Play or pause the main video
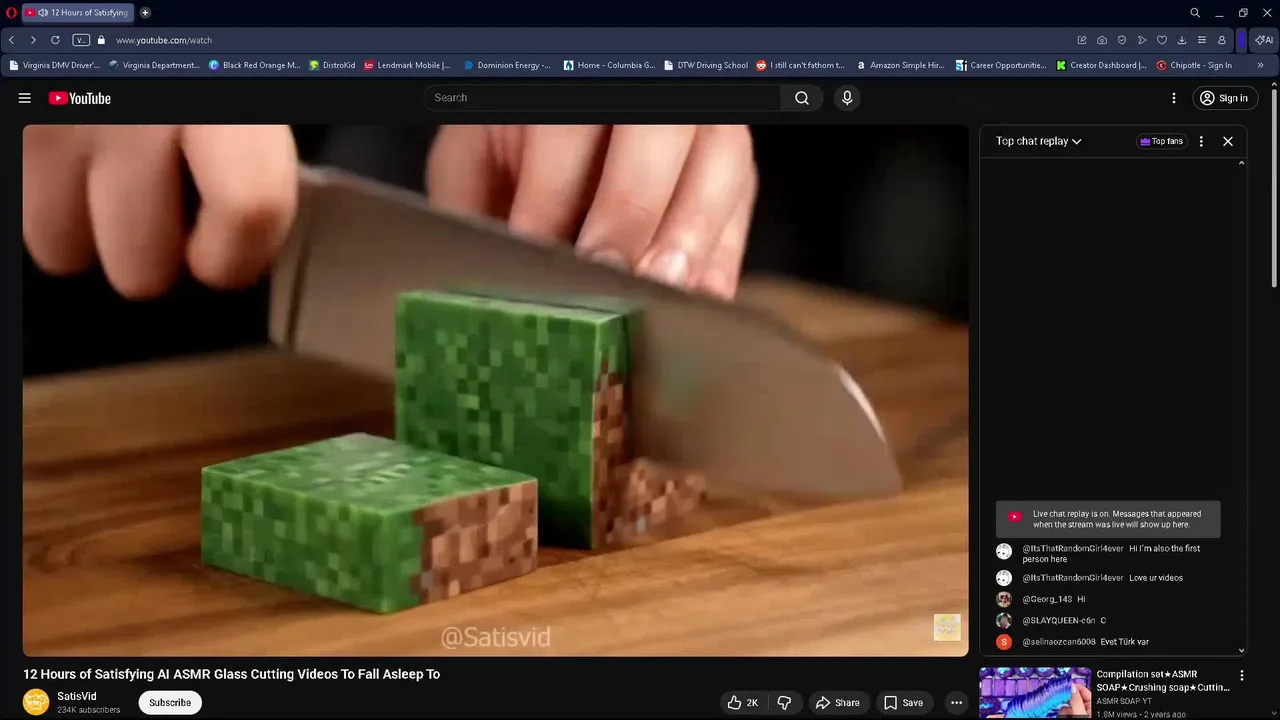Image resolution: width=1280 pixels, height=720 pixels. [x=496, y=390]
